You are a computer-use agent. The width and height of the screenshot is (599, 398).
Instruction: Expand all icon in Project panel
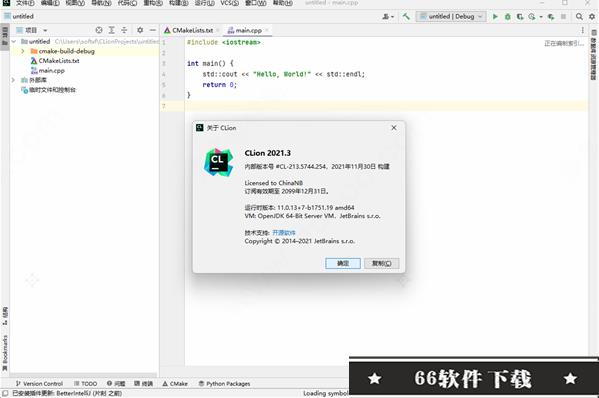tap(112, 30)
